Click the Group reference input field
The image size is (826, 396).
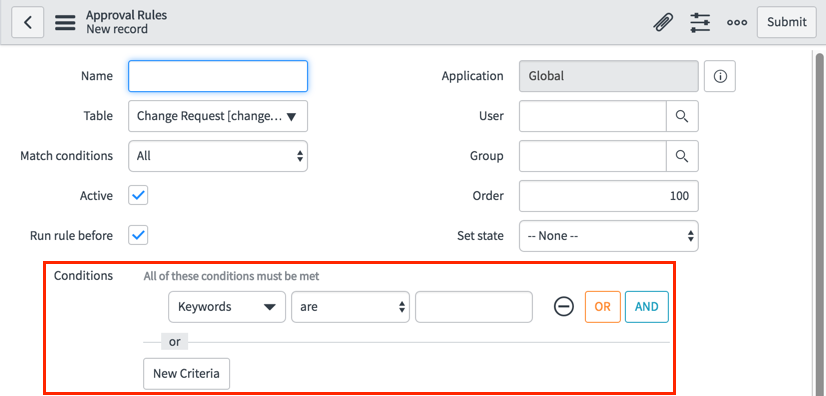[x=593, y=156]
